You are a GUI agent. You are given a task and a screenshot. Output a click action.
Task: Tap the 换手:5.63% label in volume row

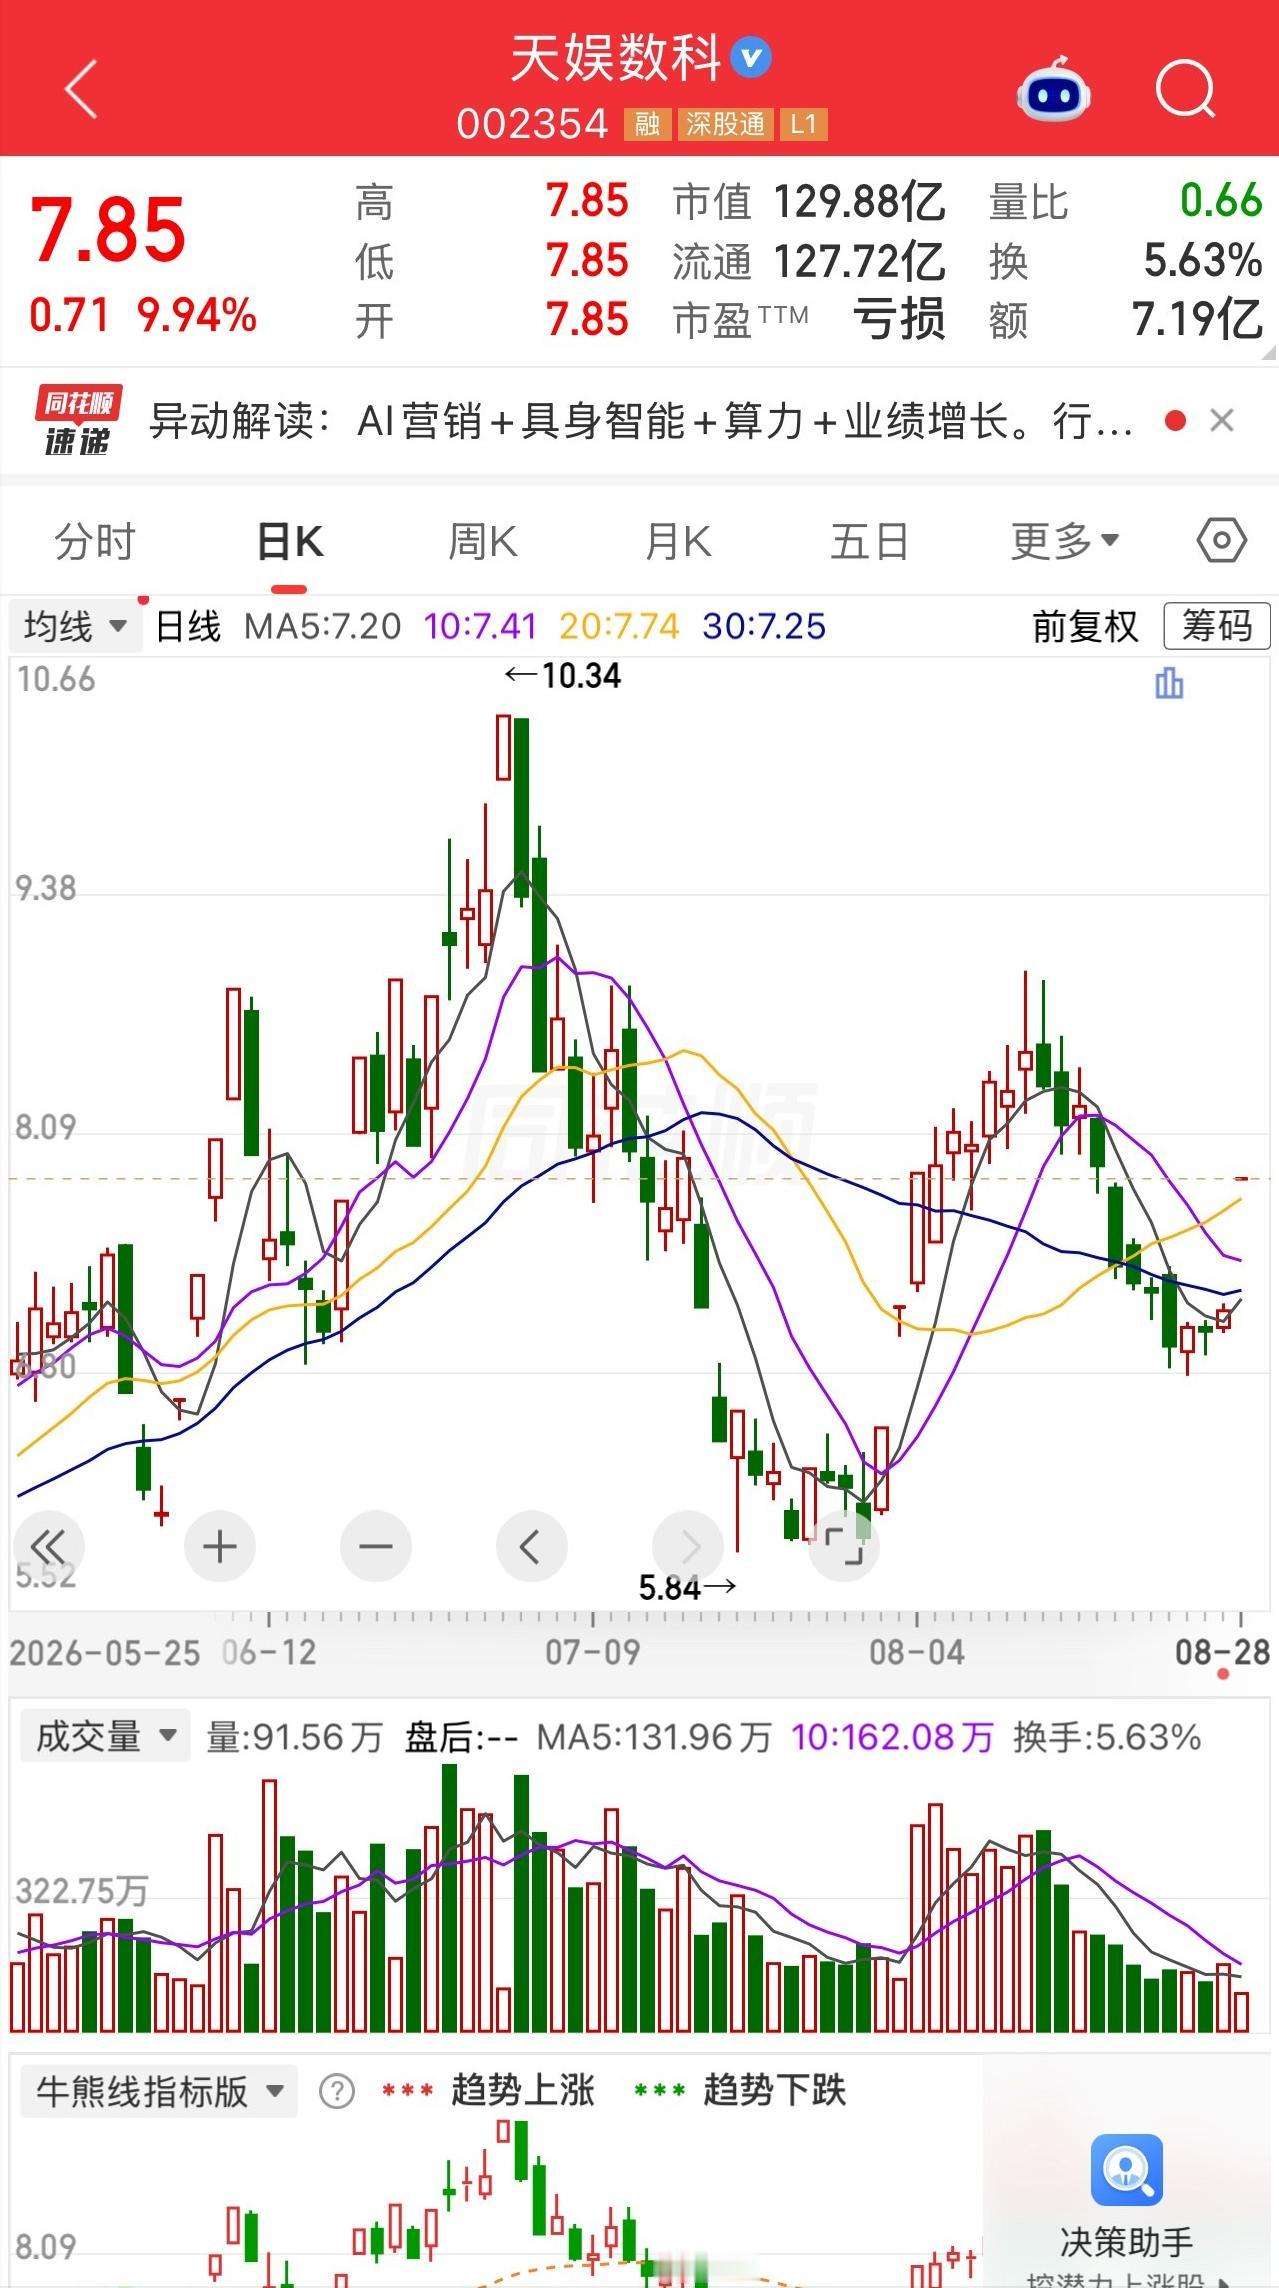1107,1737
